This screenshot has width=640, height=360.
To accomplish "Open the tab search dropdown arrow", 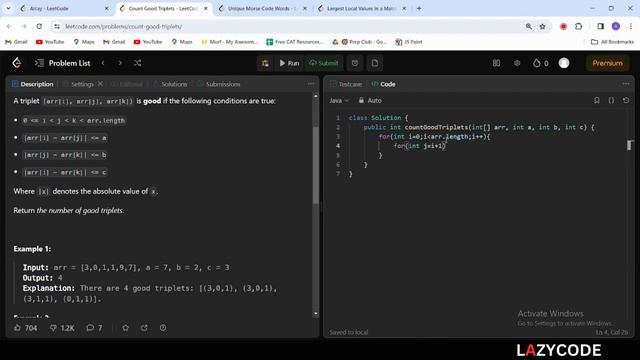I will 8,8.
